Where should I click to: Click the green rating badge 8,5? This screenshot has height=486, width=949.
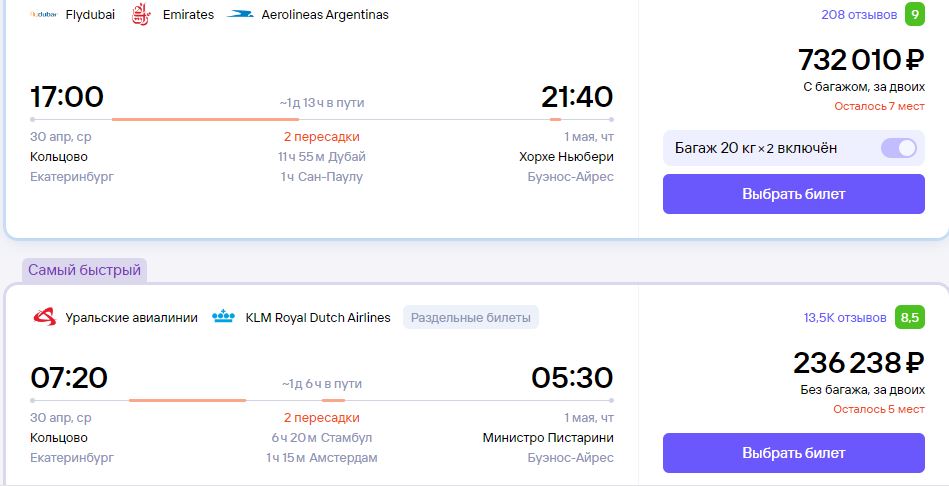(910, 318)
